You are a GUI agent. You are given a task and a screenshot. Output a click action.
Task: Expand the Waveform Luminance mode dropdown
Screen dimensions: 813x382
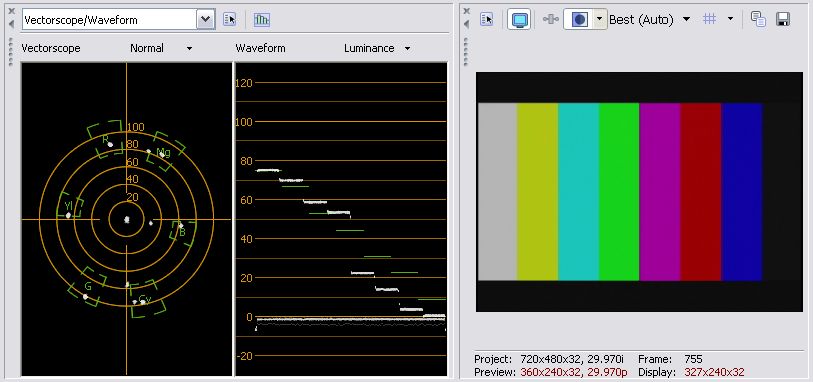click(x=408, y=49)
